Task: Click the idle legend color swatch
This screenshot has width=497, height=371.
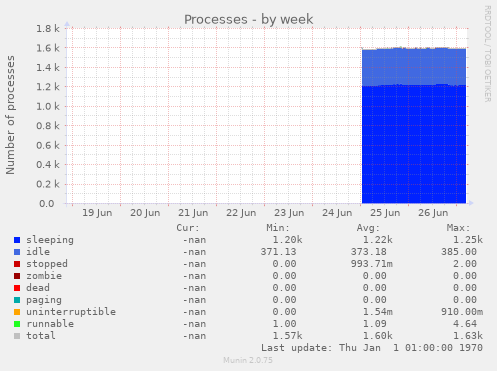Action: coord(17,252)
